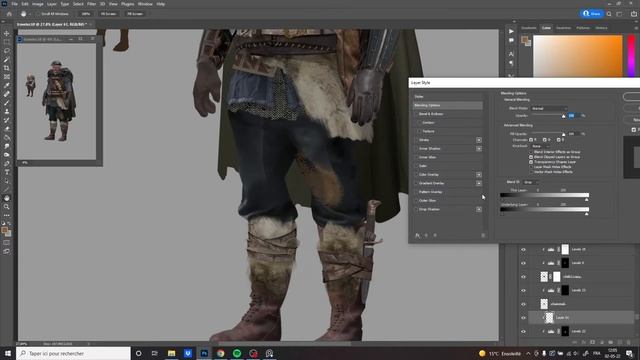
Task: Open the File menu
Action: tap(14, 4)
